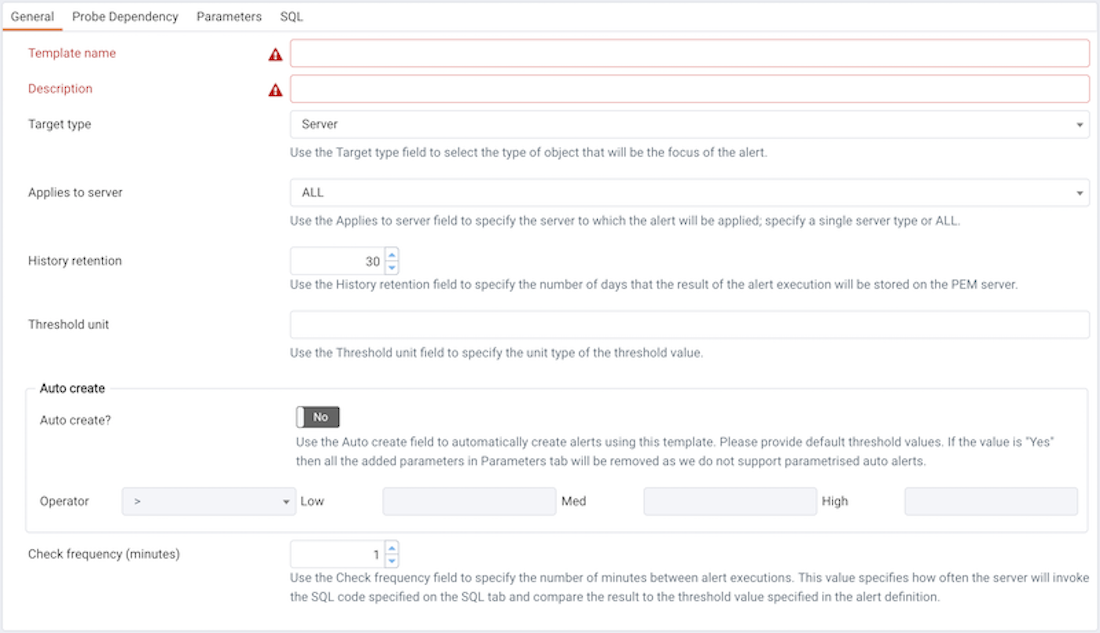Decrease History retention value
1100x633 pixels.
392,267
